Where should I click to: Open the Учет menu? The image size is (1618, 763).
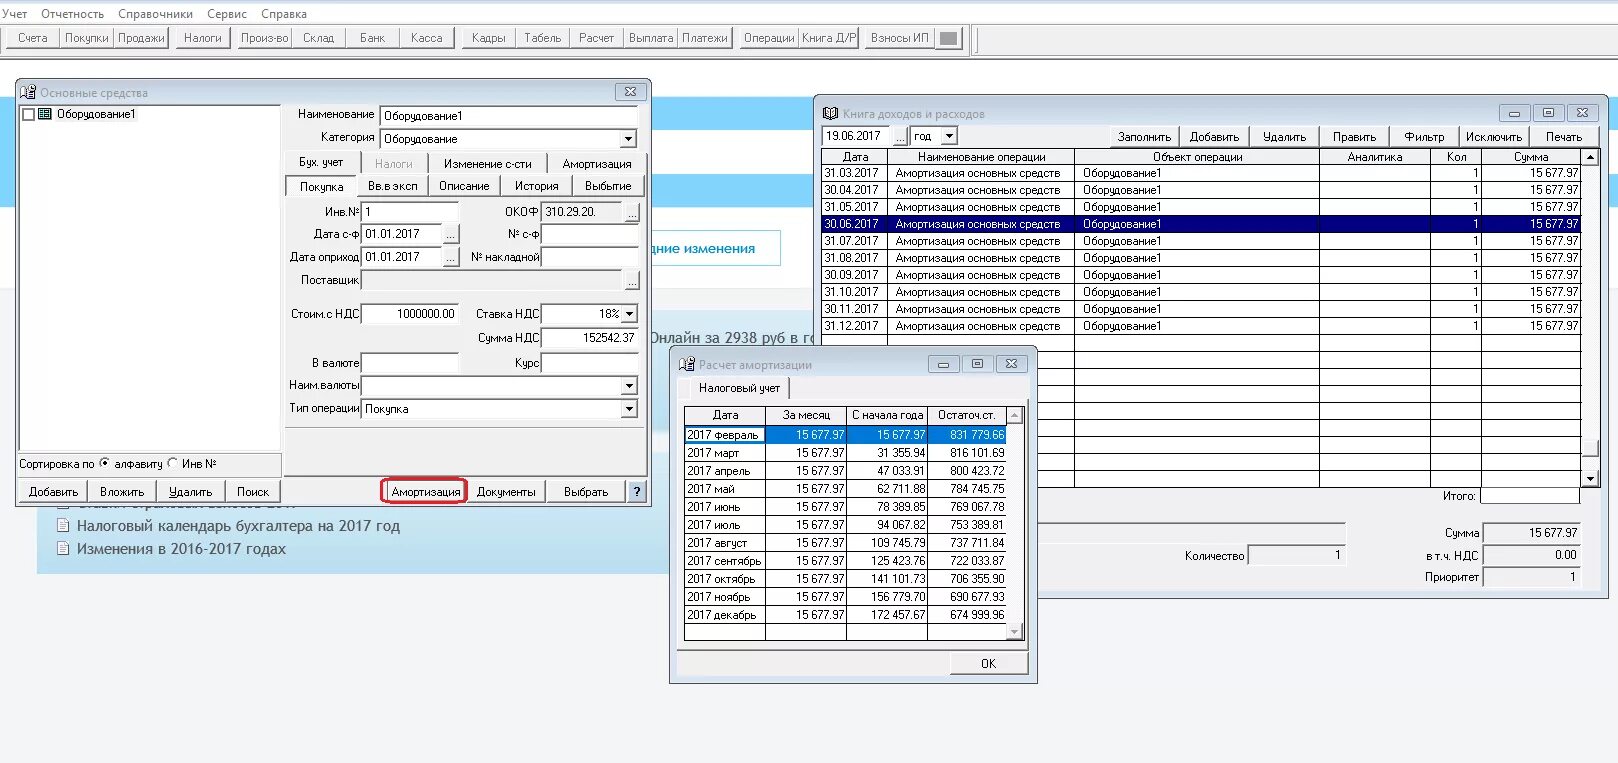(15, 14)
